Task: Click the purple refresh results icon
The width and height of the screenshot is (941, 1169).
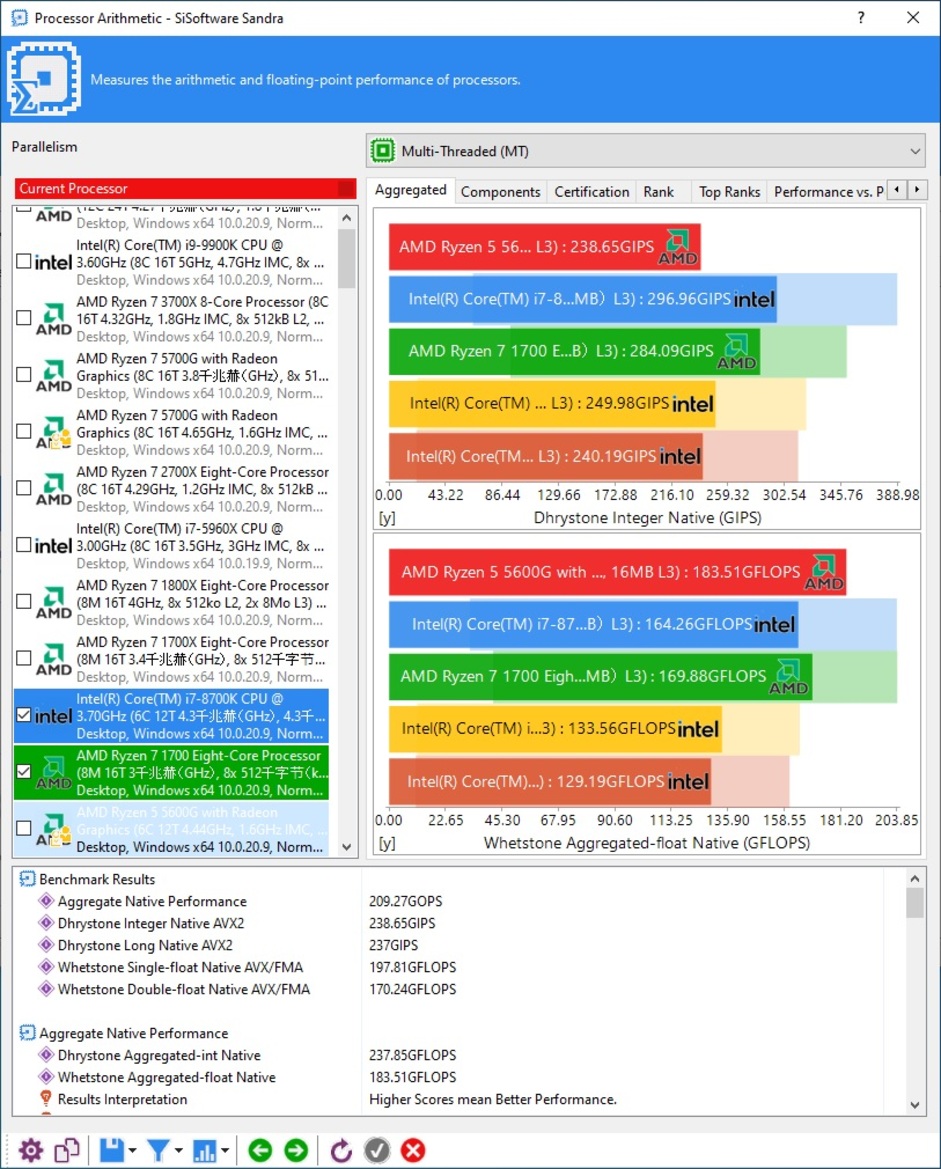Action: pyautogui.click(x=341, y=1150)
